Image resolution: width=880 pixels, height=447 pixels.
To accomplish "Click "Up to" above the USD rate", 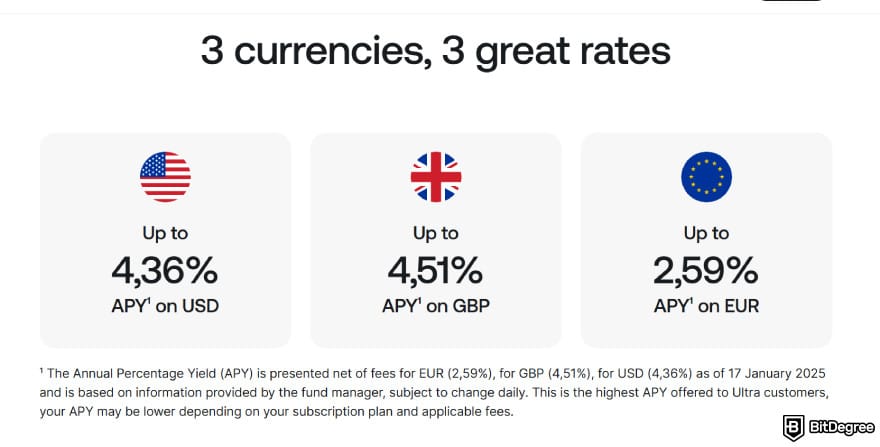I will point(165,233).
